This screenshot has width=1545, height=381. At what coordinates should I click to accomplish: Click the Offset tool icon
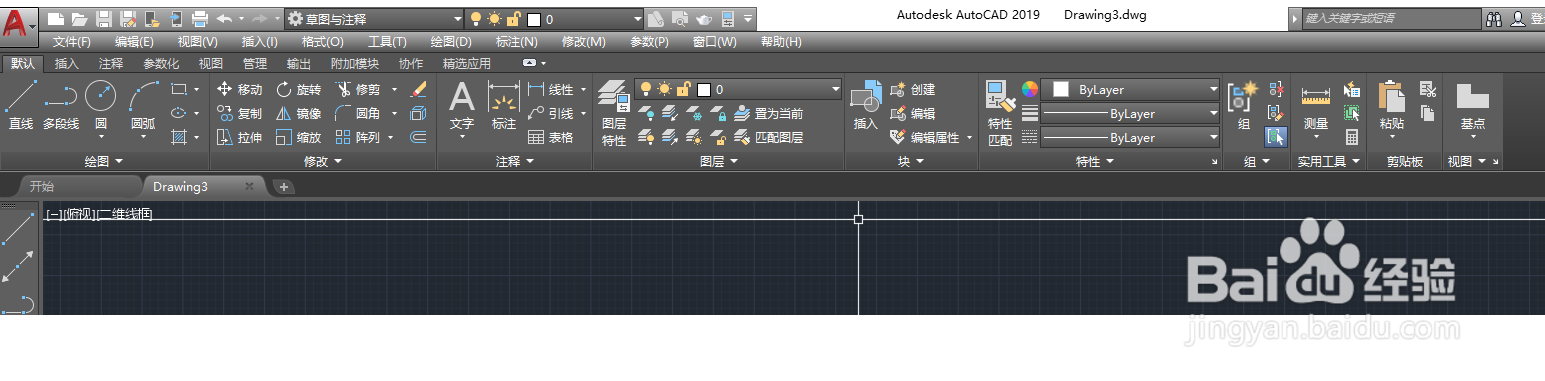[x=418, y=137]
